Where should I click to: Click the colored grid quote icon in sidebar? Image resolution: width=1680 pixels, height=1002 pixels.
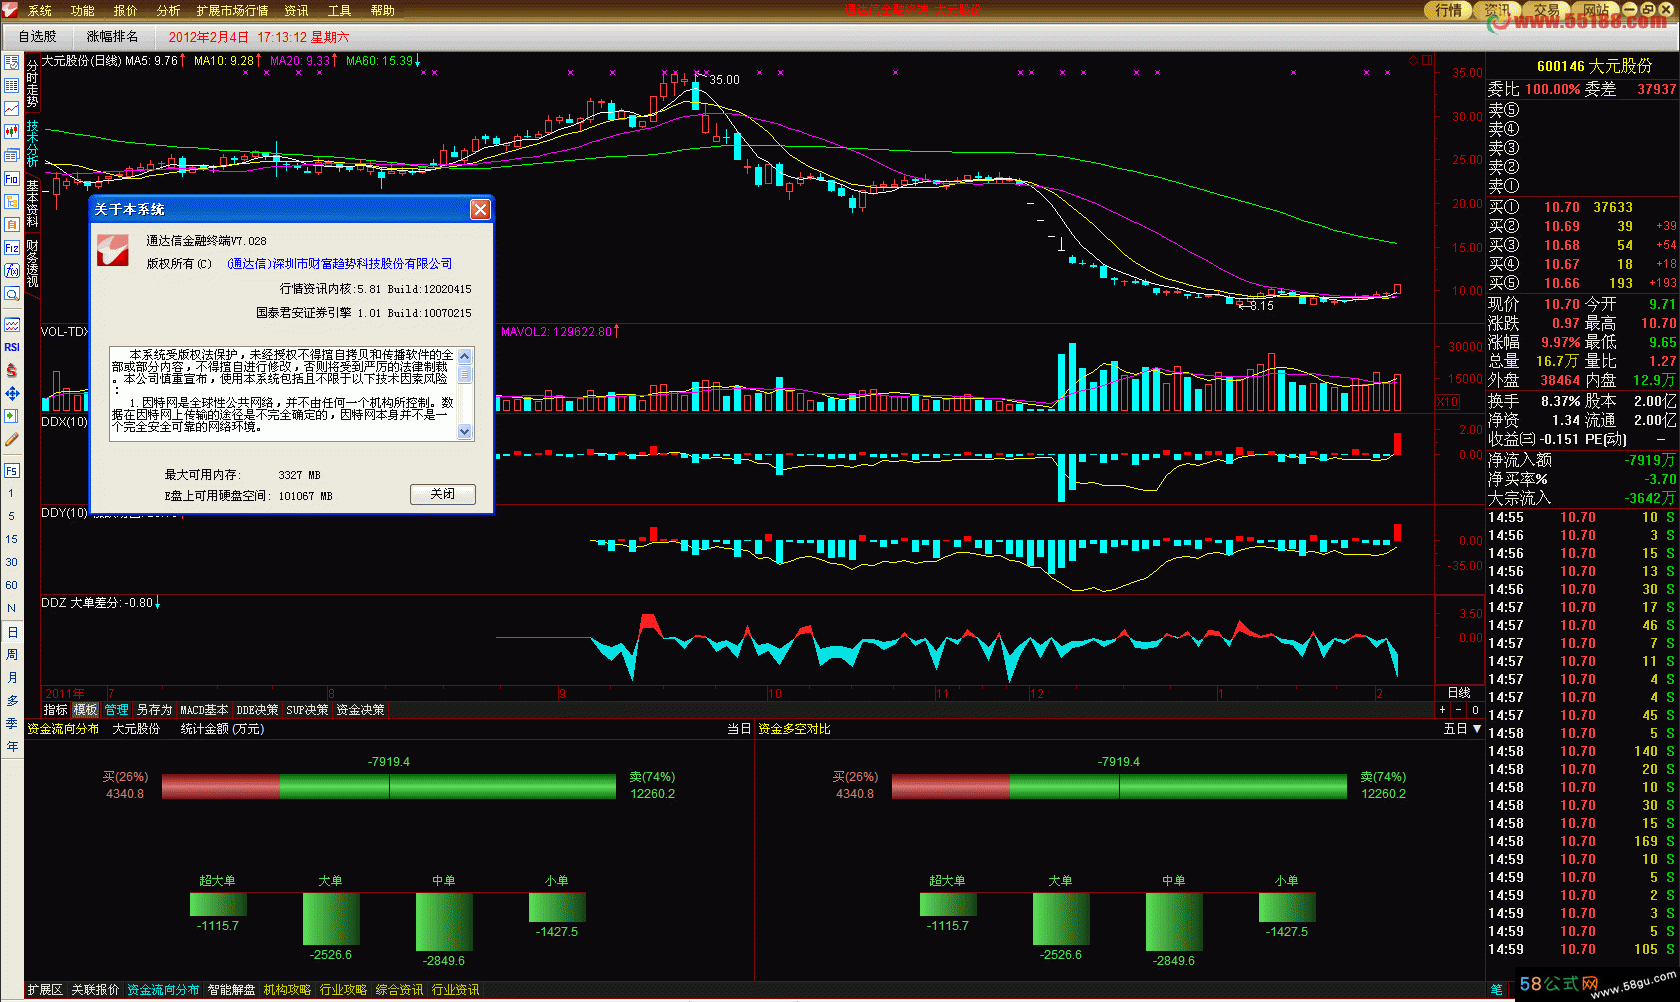pyautogui.click(x=12, y=85)
